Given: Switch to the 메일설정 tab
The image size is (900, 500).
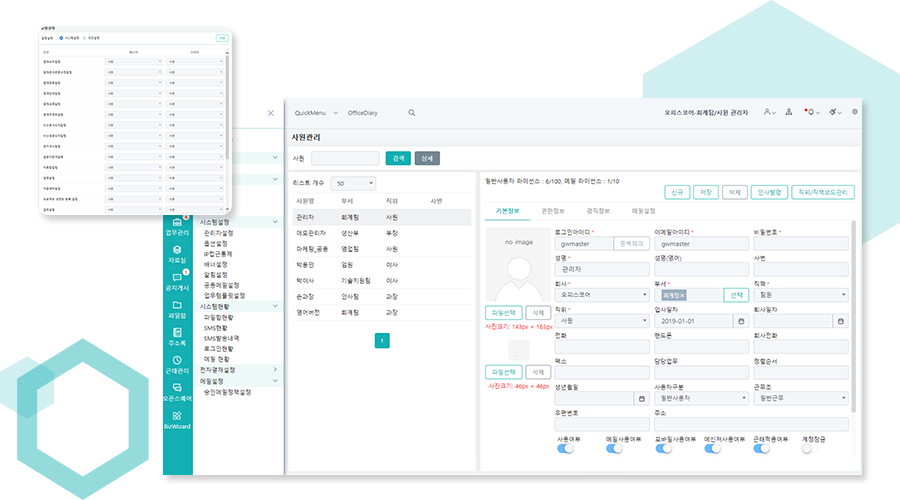Looking at the screenshot, I should pos(643,211).
